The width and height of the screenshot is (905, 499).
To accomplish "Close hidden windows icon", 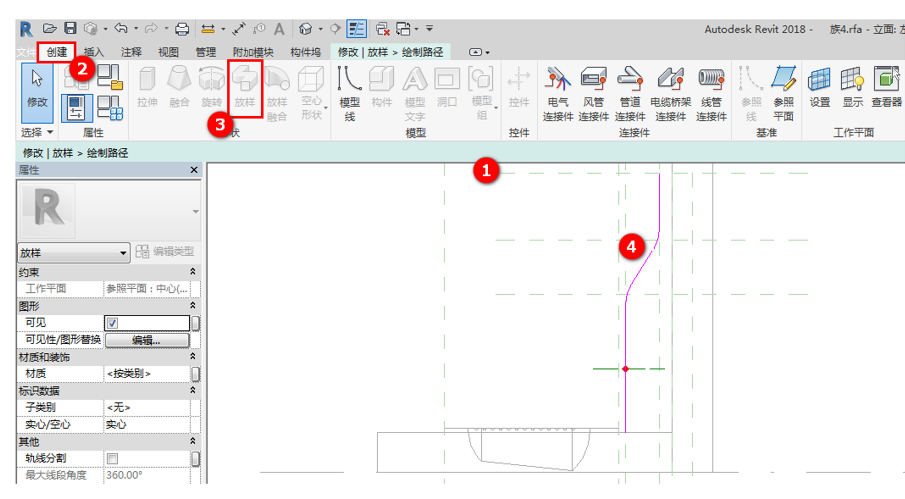I will coord(382,28).
